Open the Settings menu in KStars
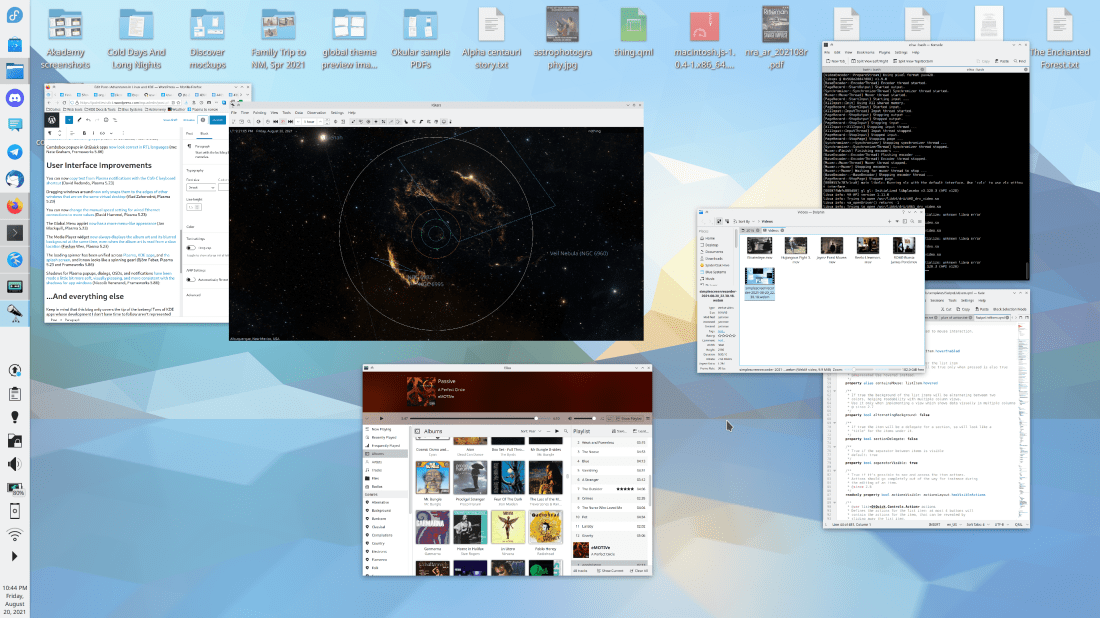The image size is (1100, 618). coord(336,113)
